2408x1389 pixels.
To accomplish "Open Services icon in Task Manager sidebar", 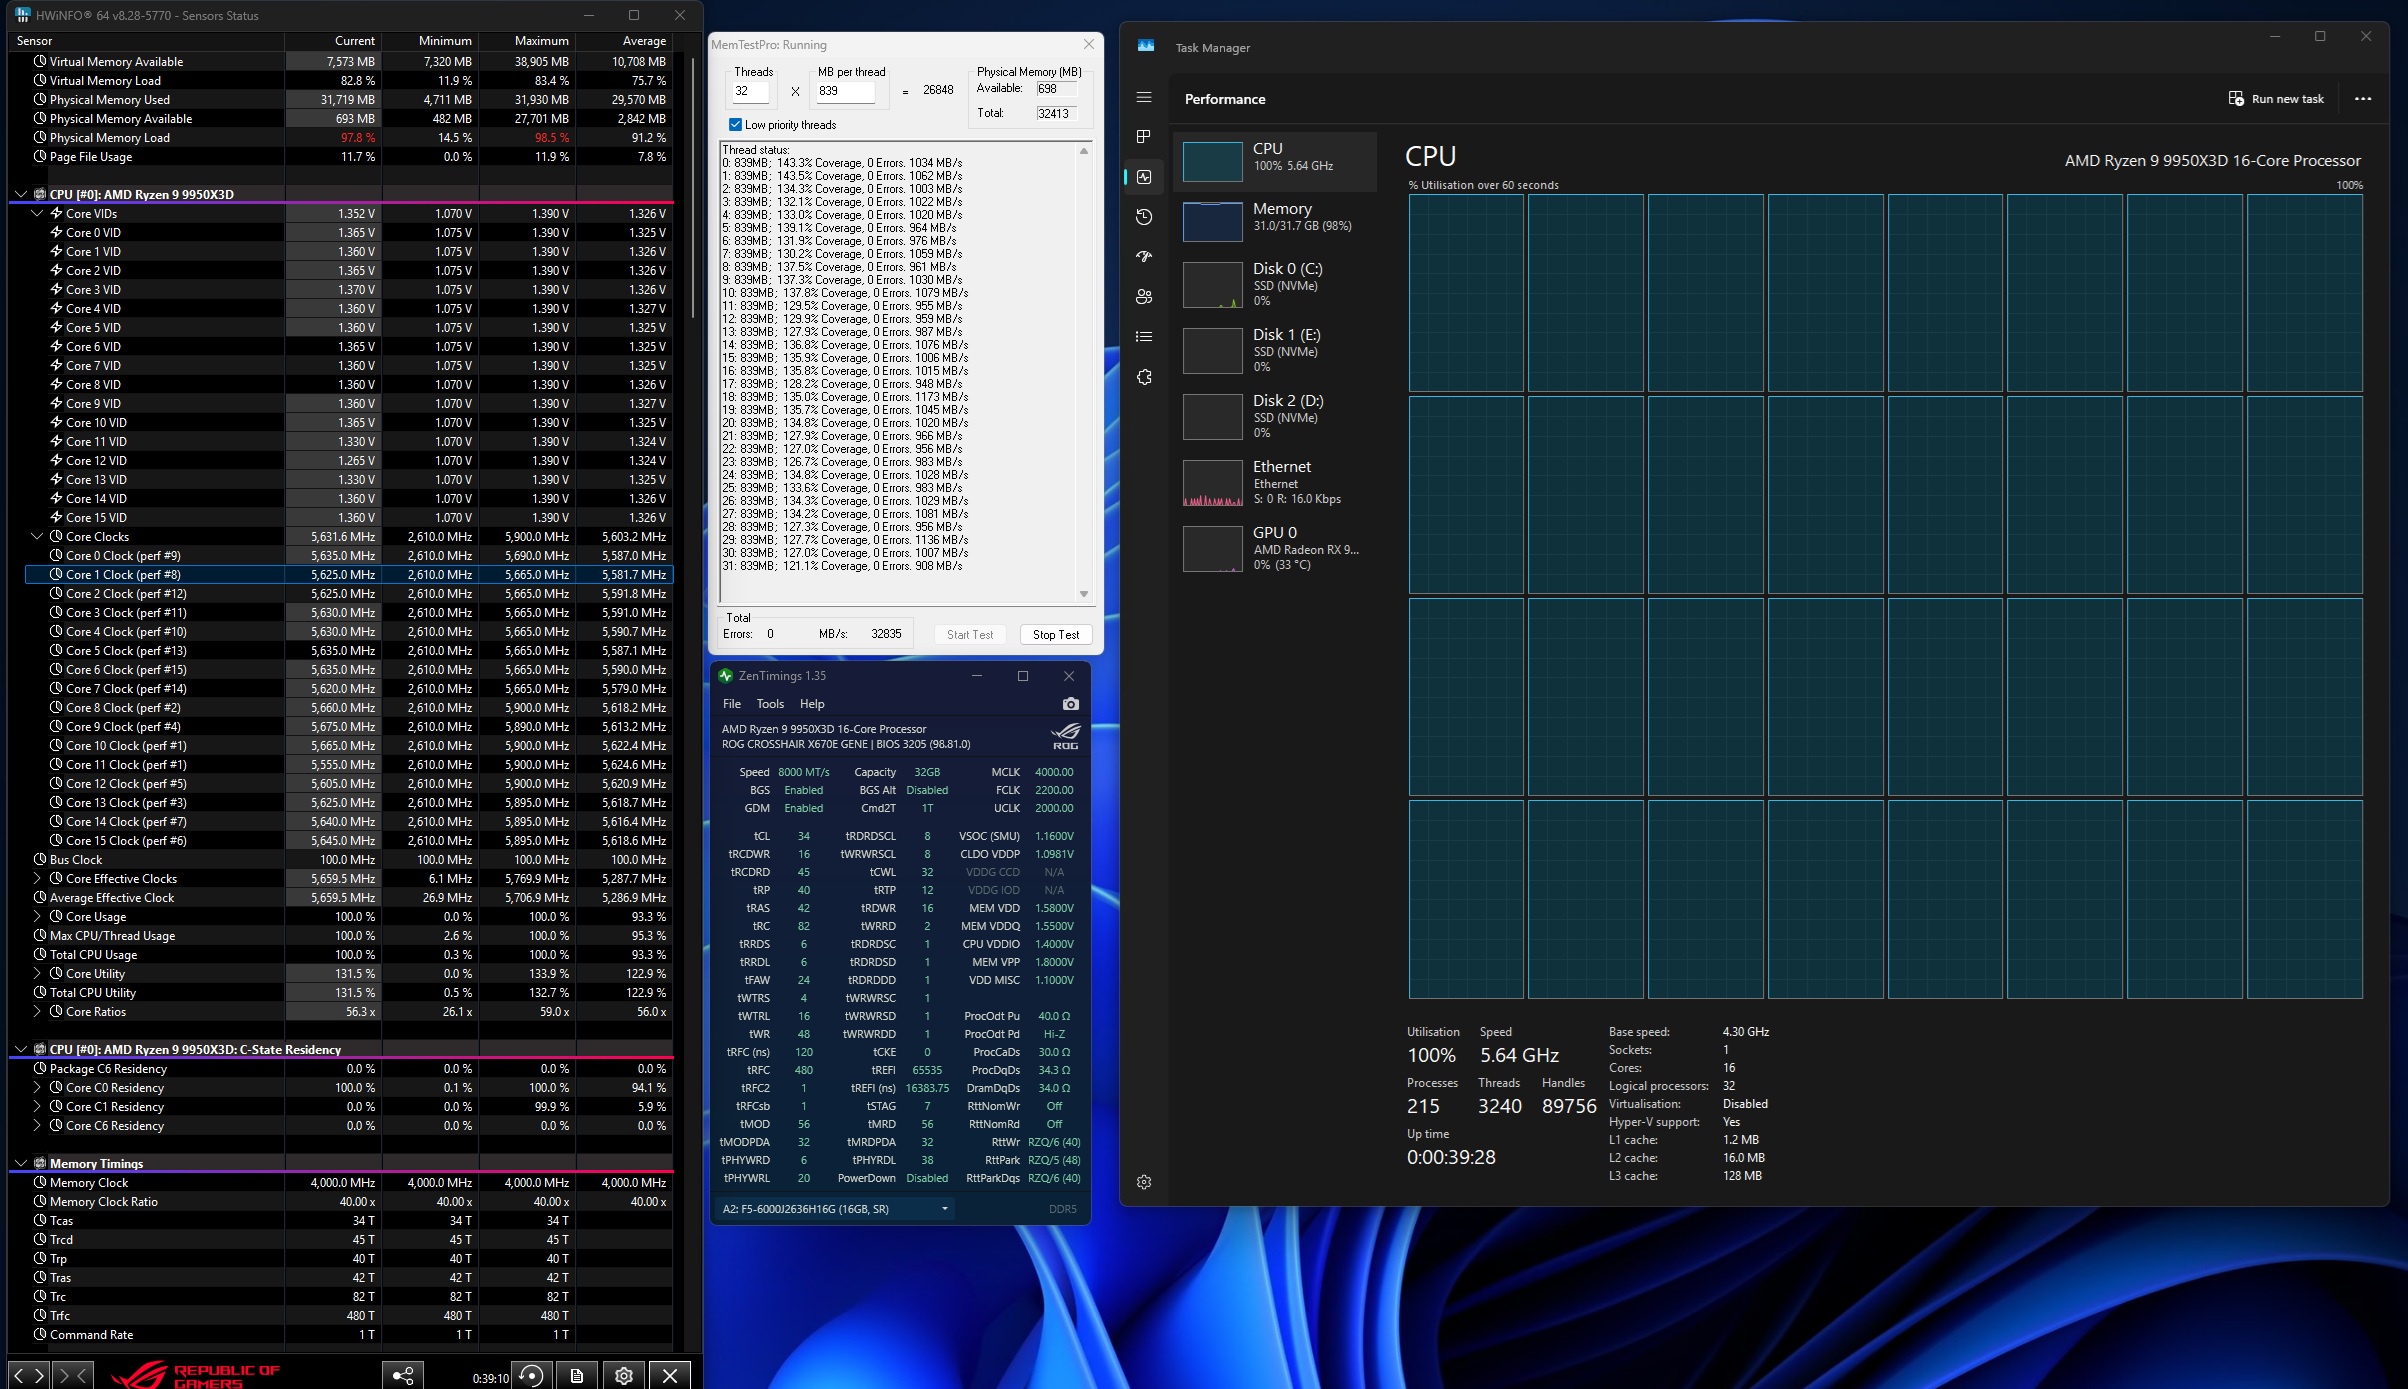I will tap(1145, 377).
